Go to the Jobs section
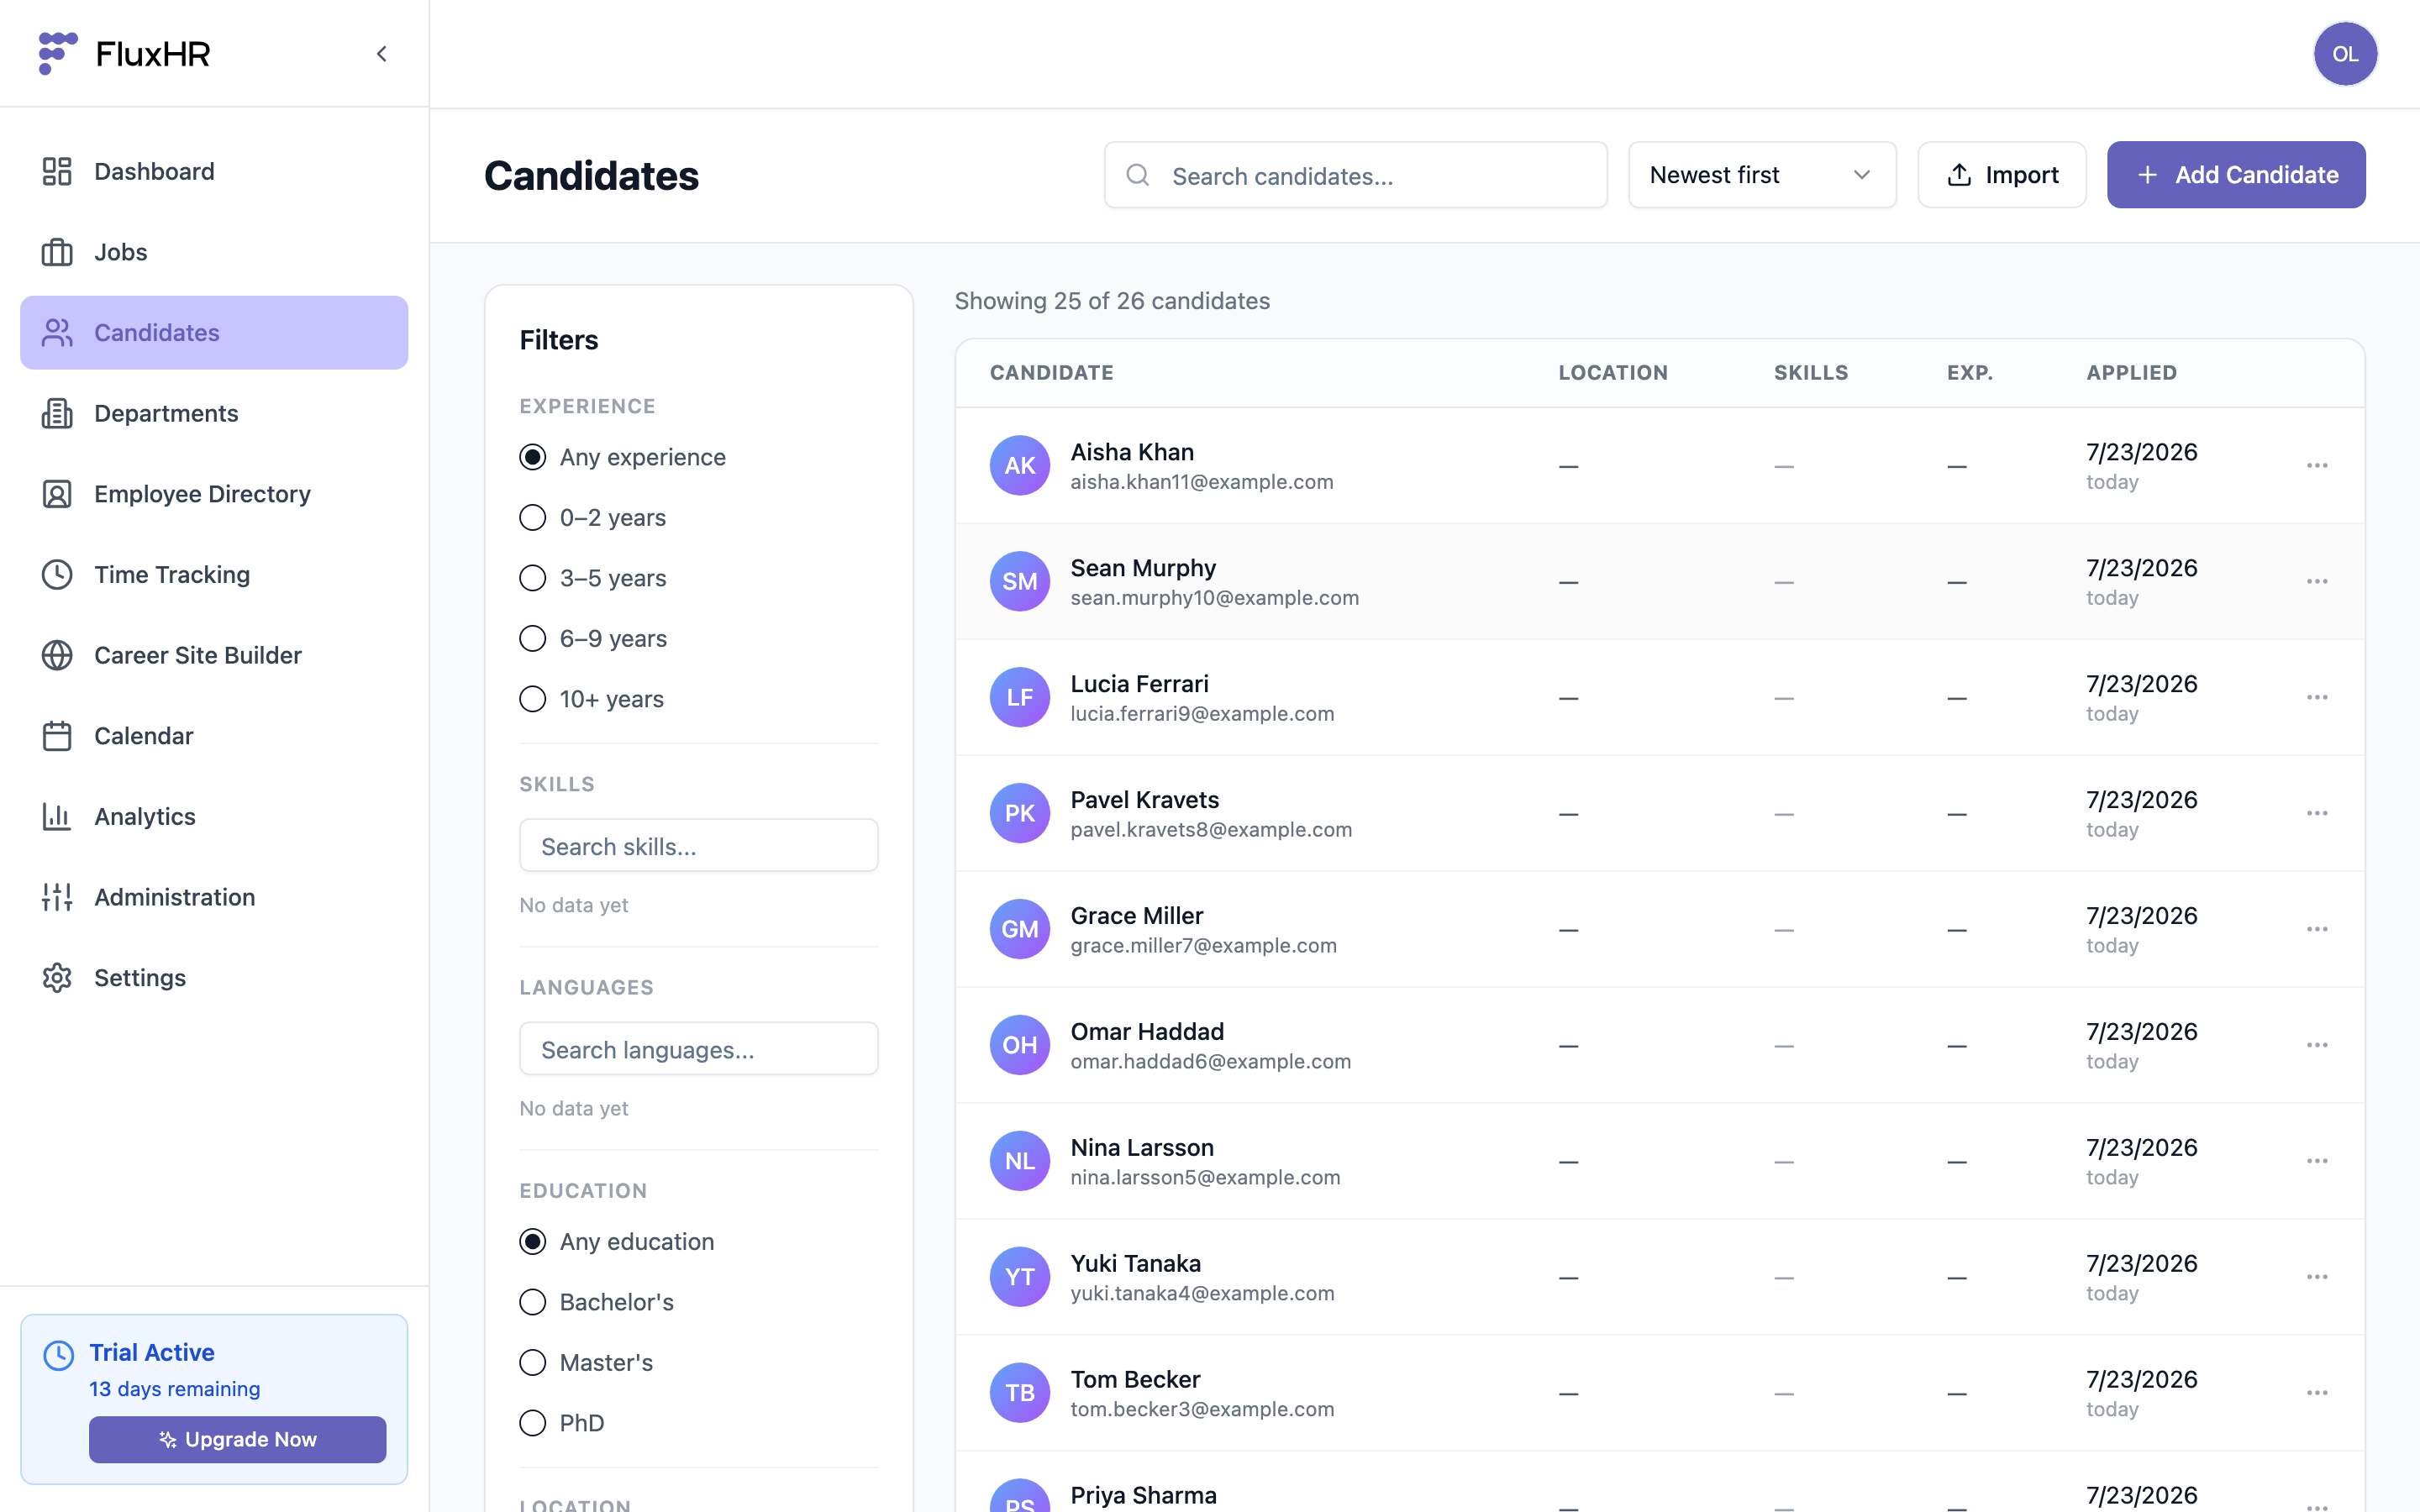 pyautogui.click(x=214, y=252)
